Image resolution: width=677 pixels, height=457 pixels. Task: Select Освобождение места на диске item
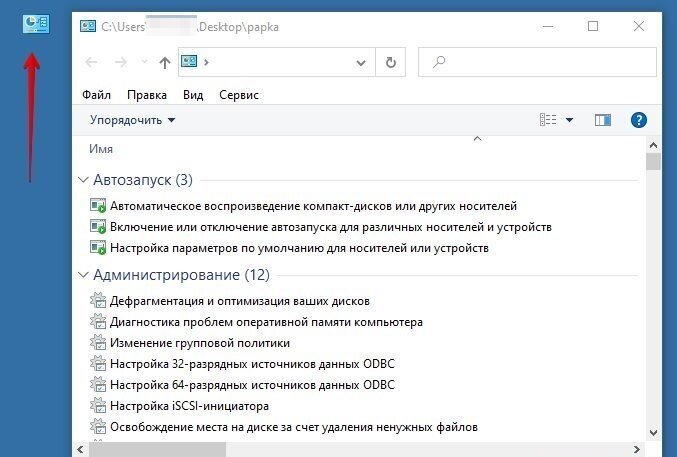(x=294, y=427)
